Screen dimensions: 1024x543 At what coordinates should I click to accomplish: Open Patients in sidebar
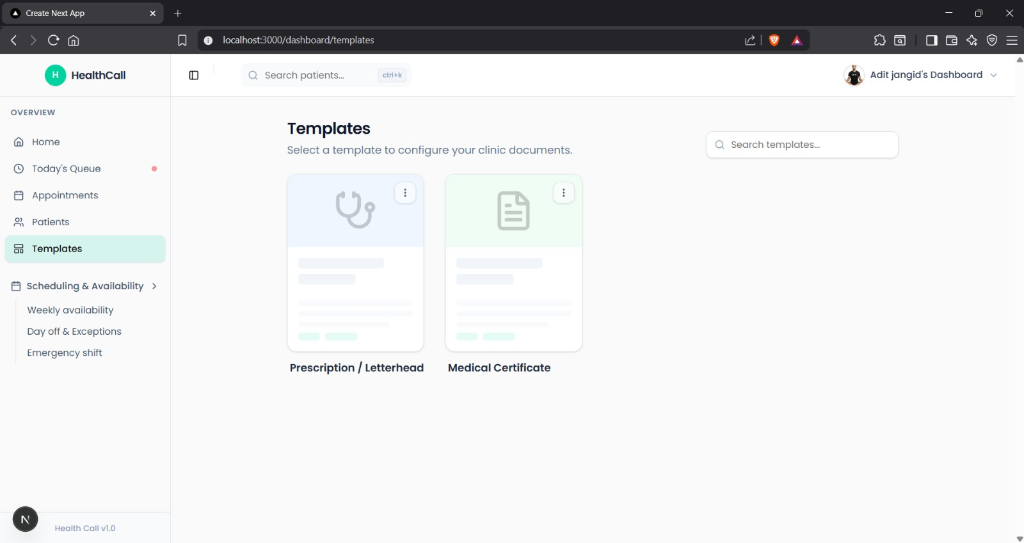[85, 222]
